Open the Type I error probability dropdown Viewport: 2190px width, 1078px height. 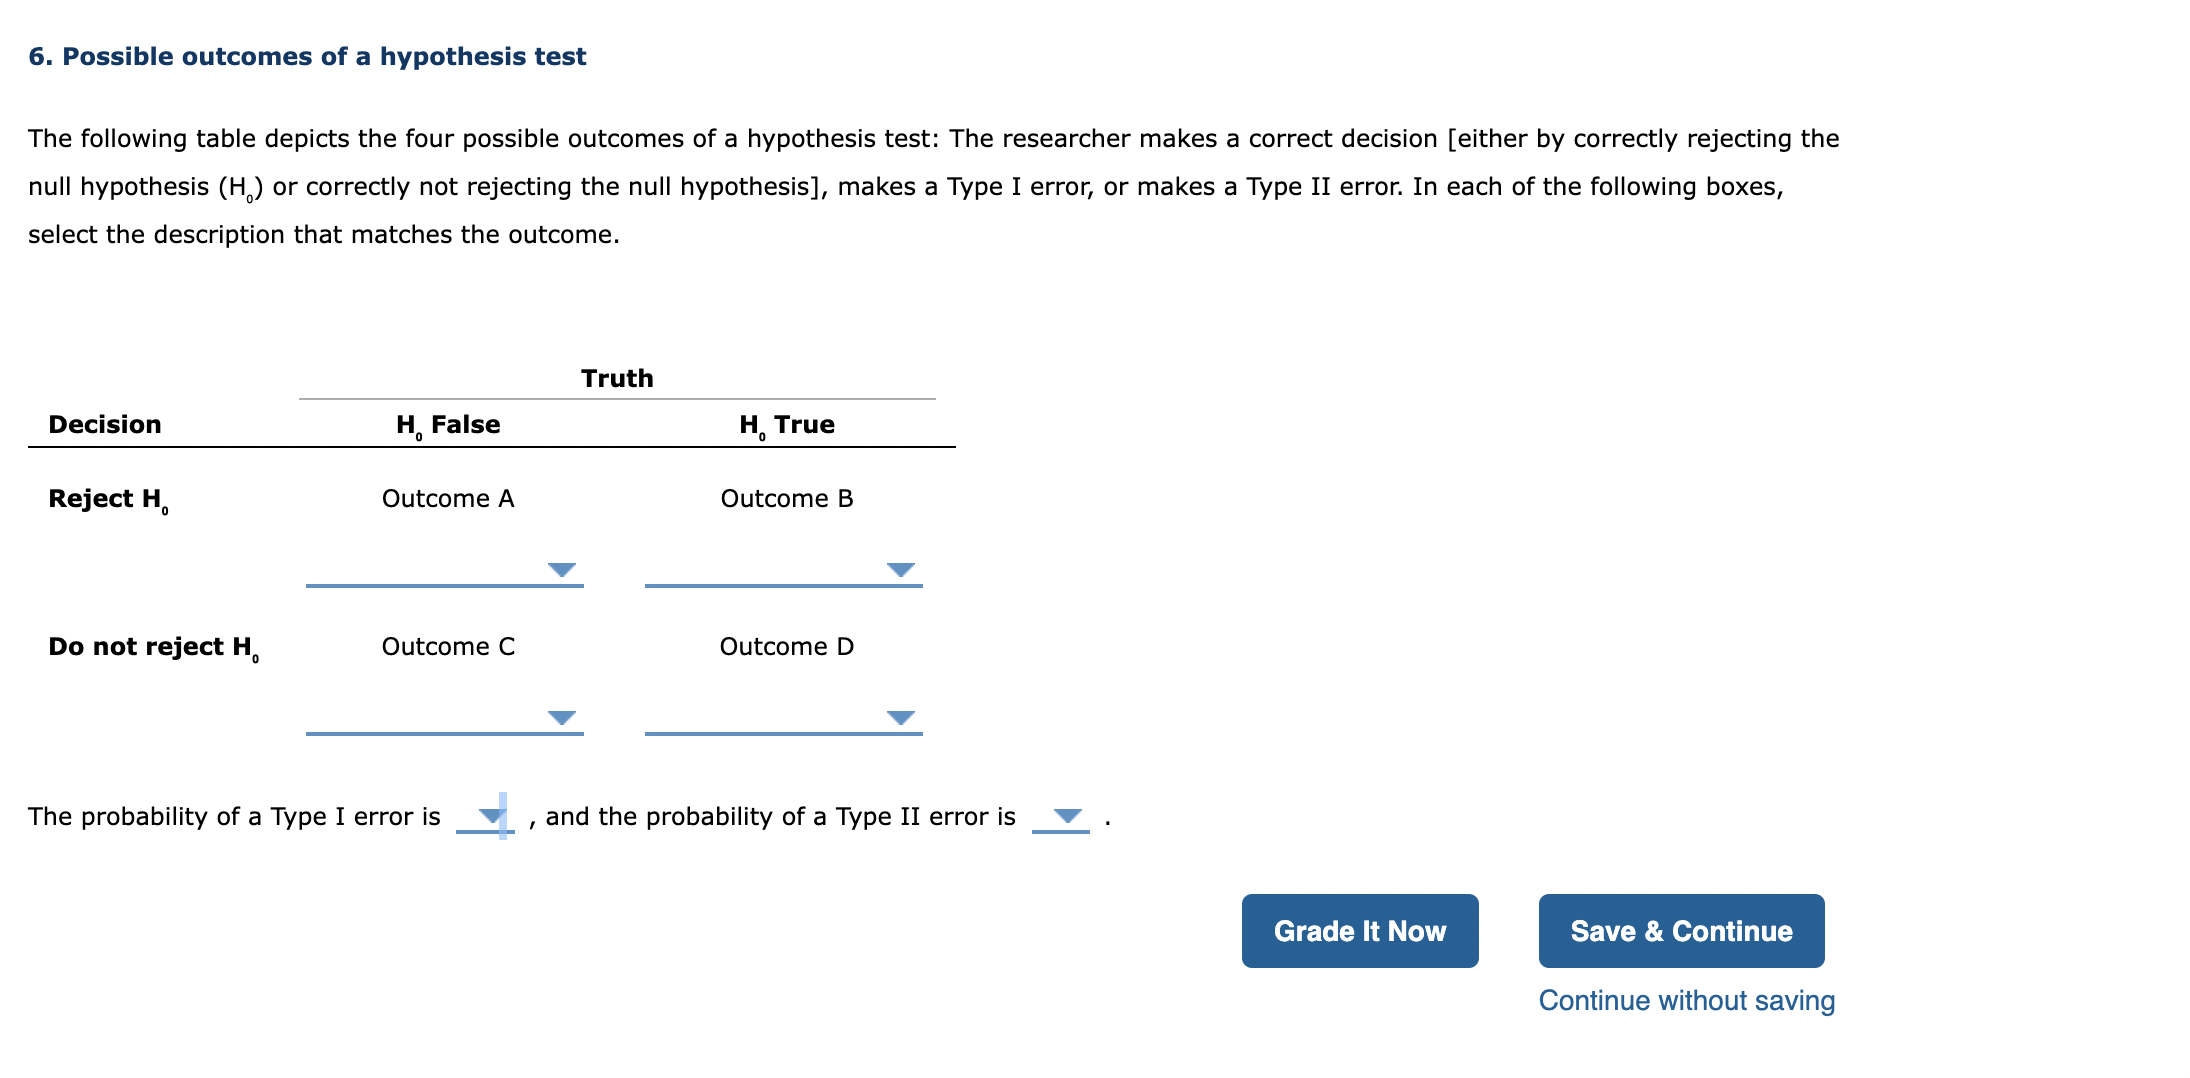tap(490, 815)
